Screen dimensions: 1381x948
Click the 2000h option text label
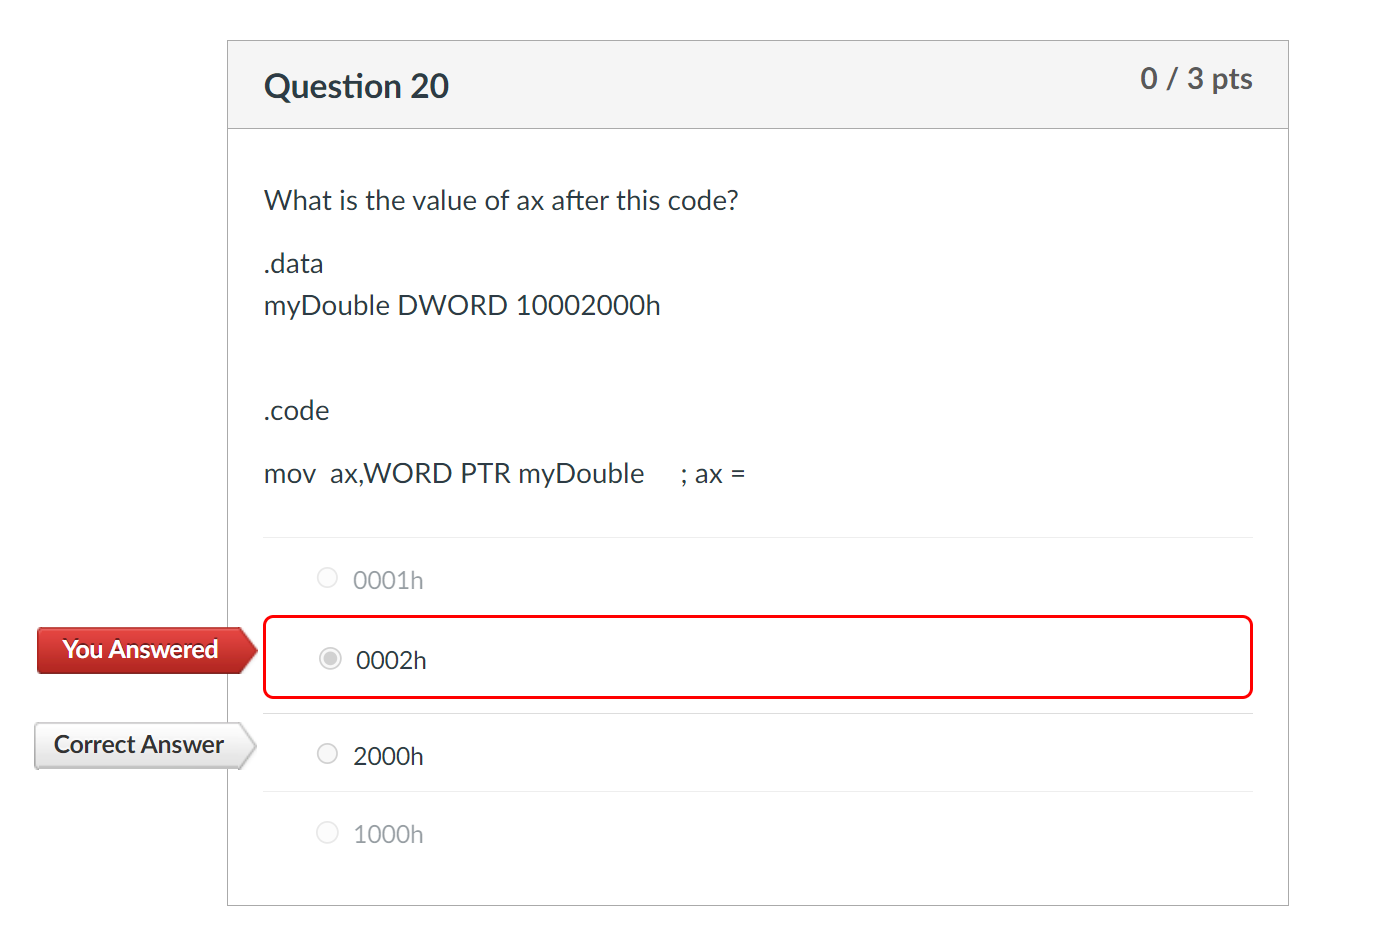click(x=389, y=756)
